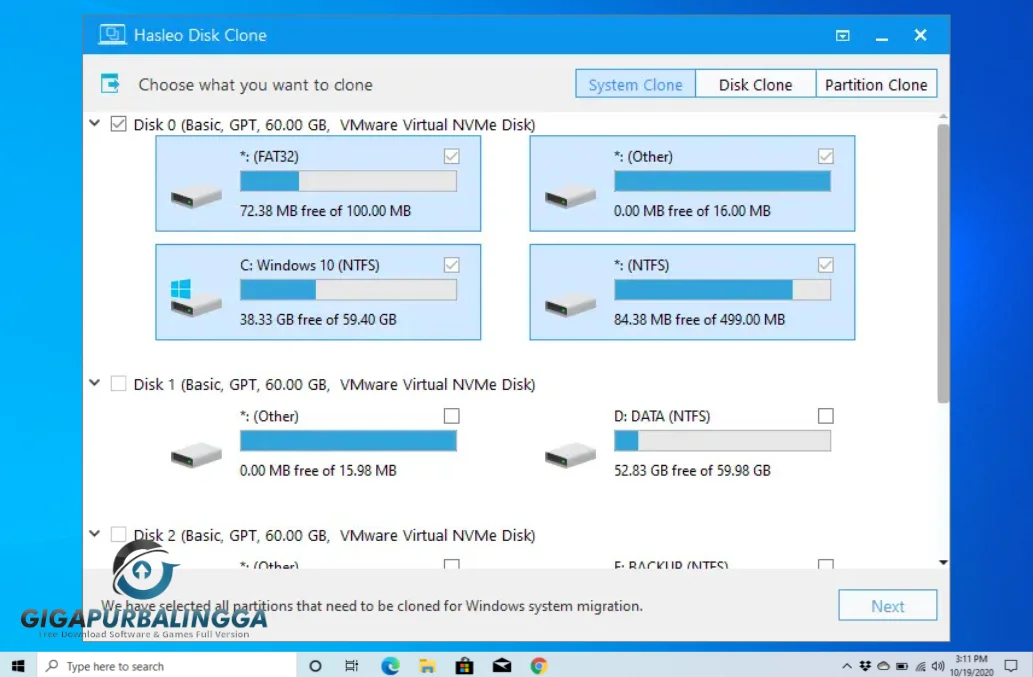Open the Windows Start menu

(18, 666)
